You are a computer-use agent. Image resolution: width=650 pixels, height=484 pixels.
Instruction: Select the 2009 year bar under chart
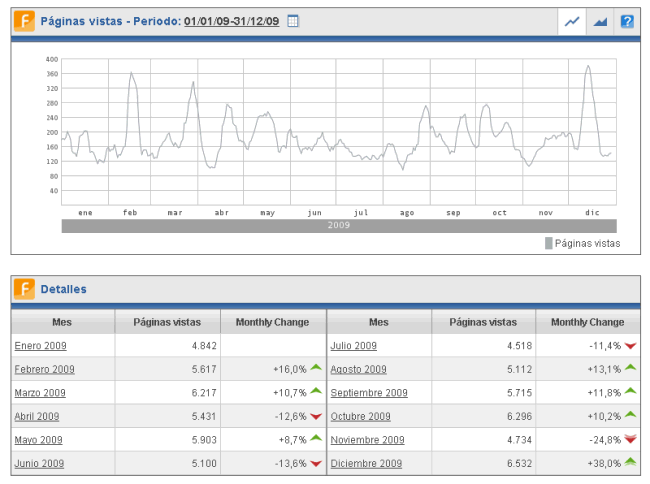pyautogui.click(x=339, y=226)
